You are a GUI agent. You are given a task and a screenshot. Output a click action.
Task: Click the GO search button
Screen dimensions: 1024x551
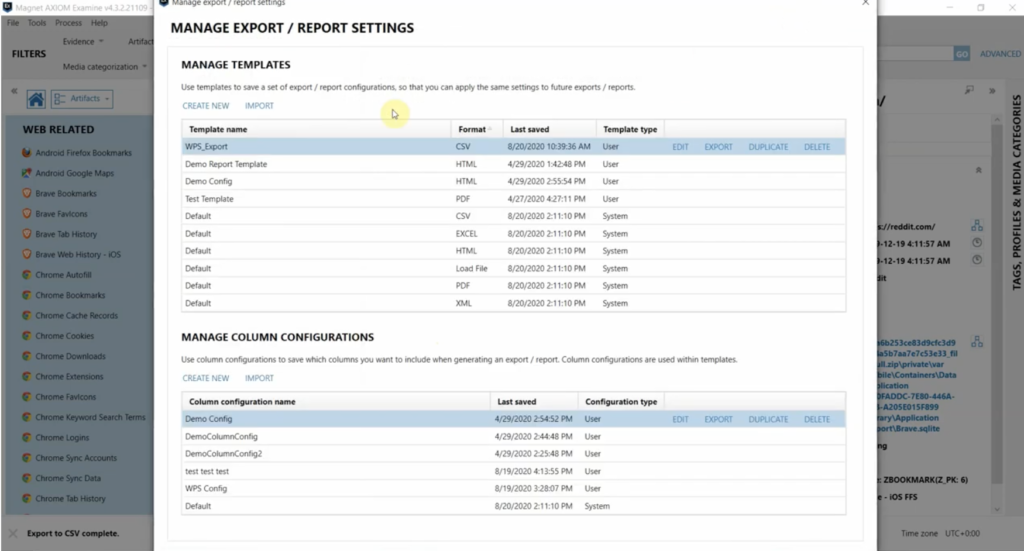pyautogui.click(x=961, y=54)
